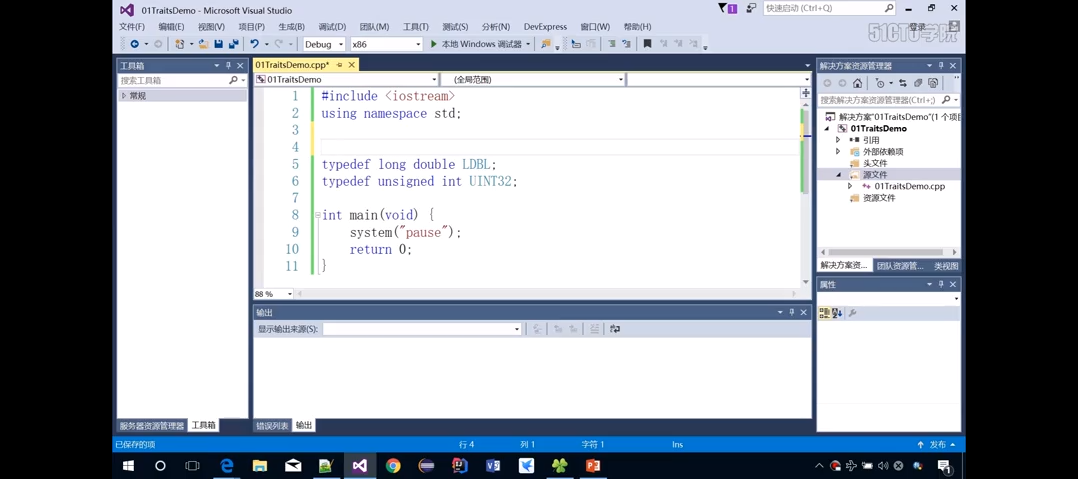
Task: Toggle auto hide pin on 工具箱 panel
Action: (229, 66)
